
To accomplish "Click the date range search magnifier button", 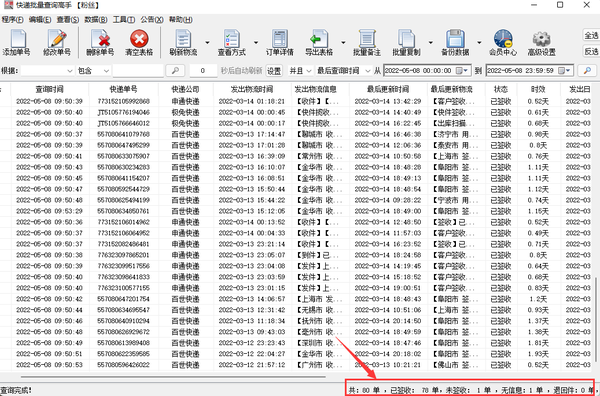I will point(587,70).
